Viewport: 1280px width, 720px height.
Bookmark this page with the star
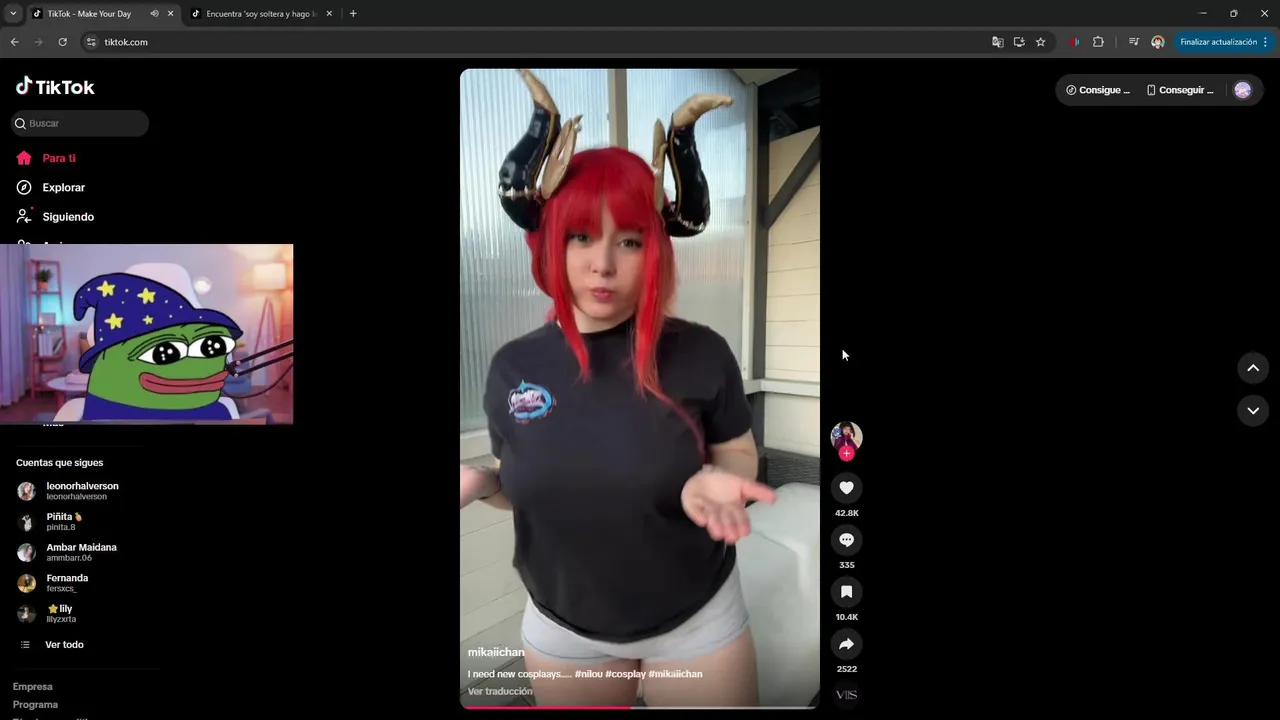pyautogui.click(x=1040, y=42)
